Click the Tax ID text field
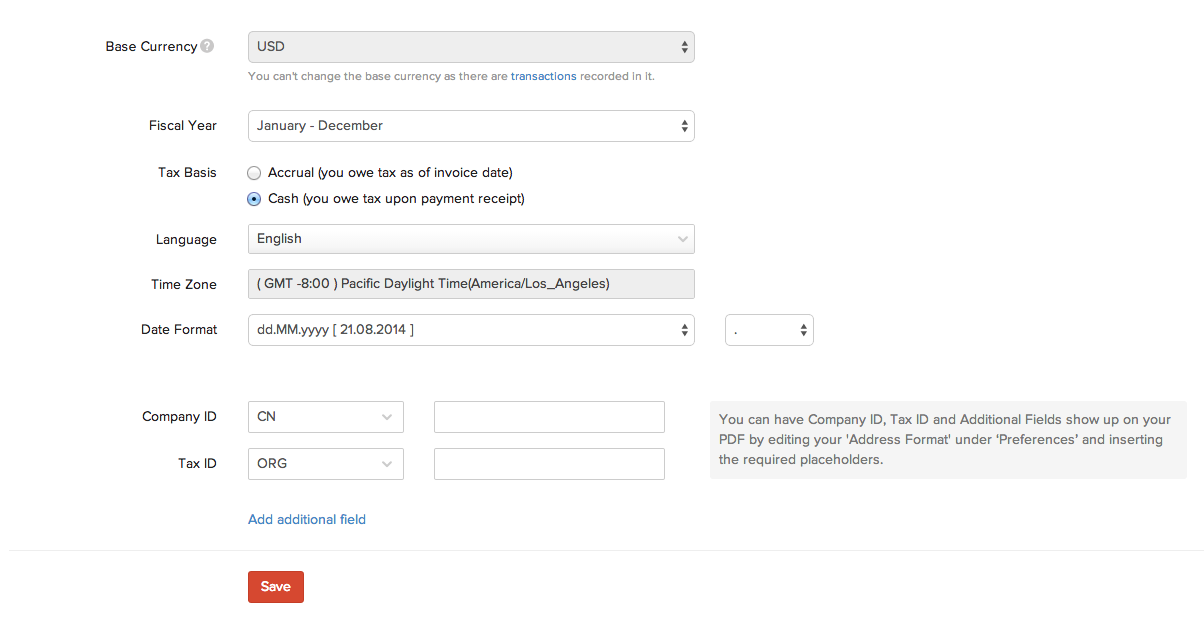1204x622 pixels. pyautogui.click(x=549, y=464)
